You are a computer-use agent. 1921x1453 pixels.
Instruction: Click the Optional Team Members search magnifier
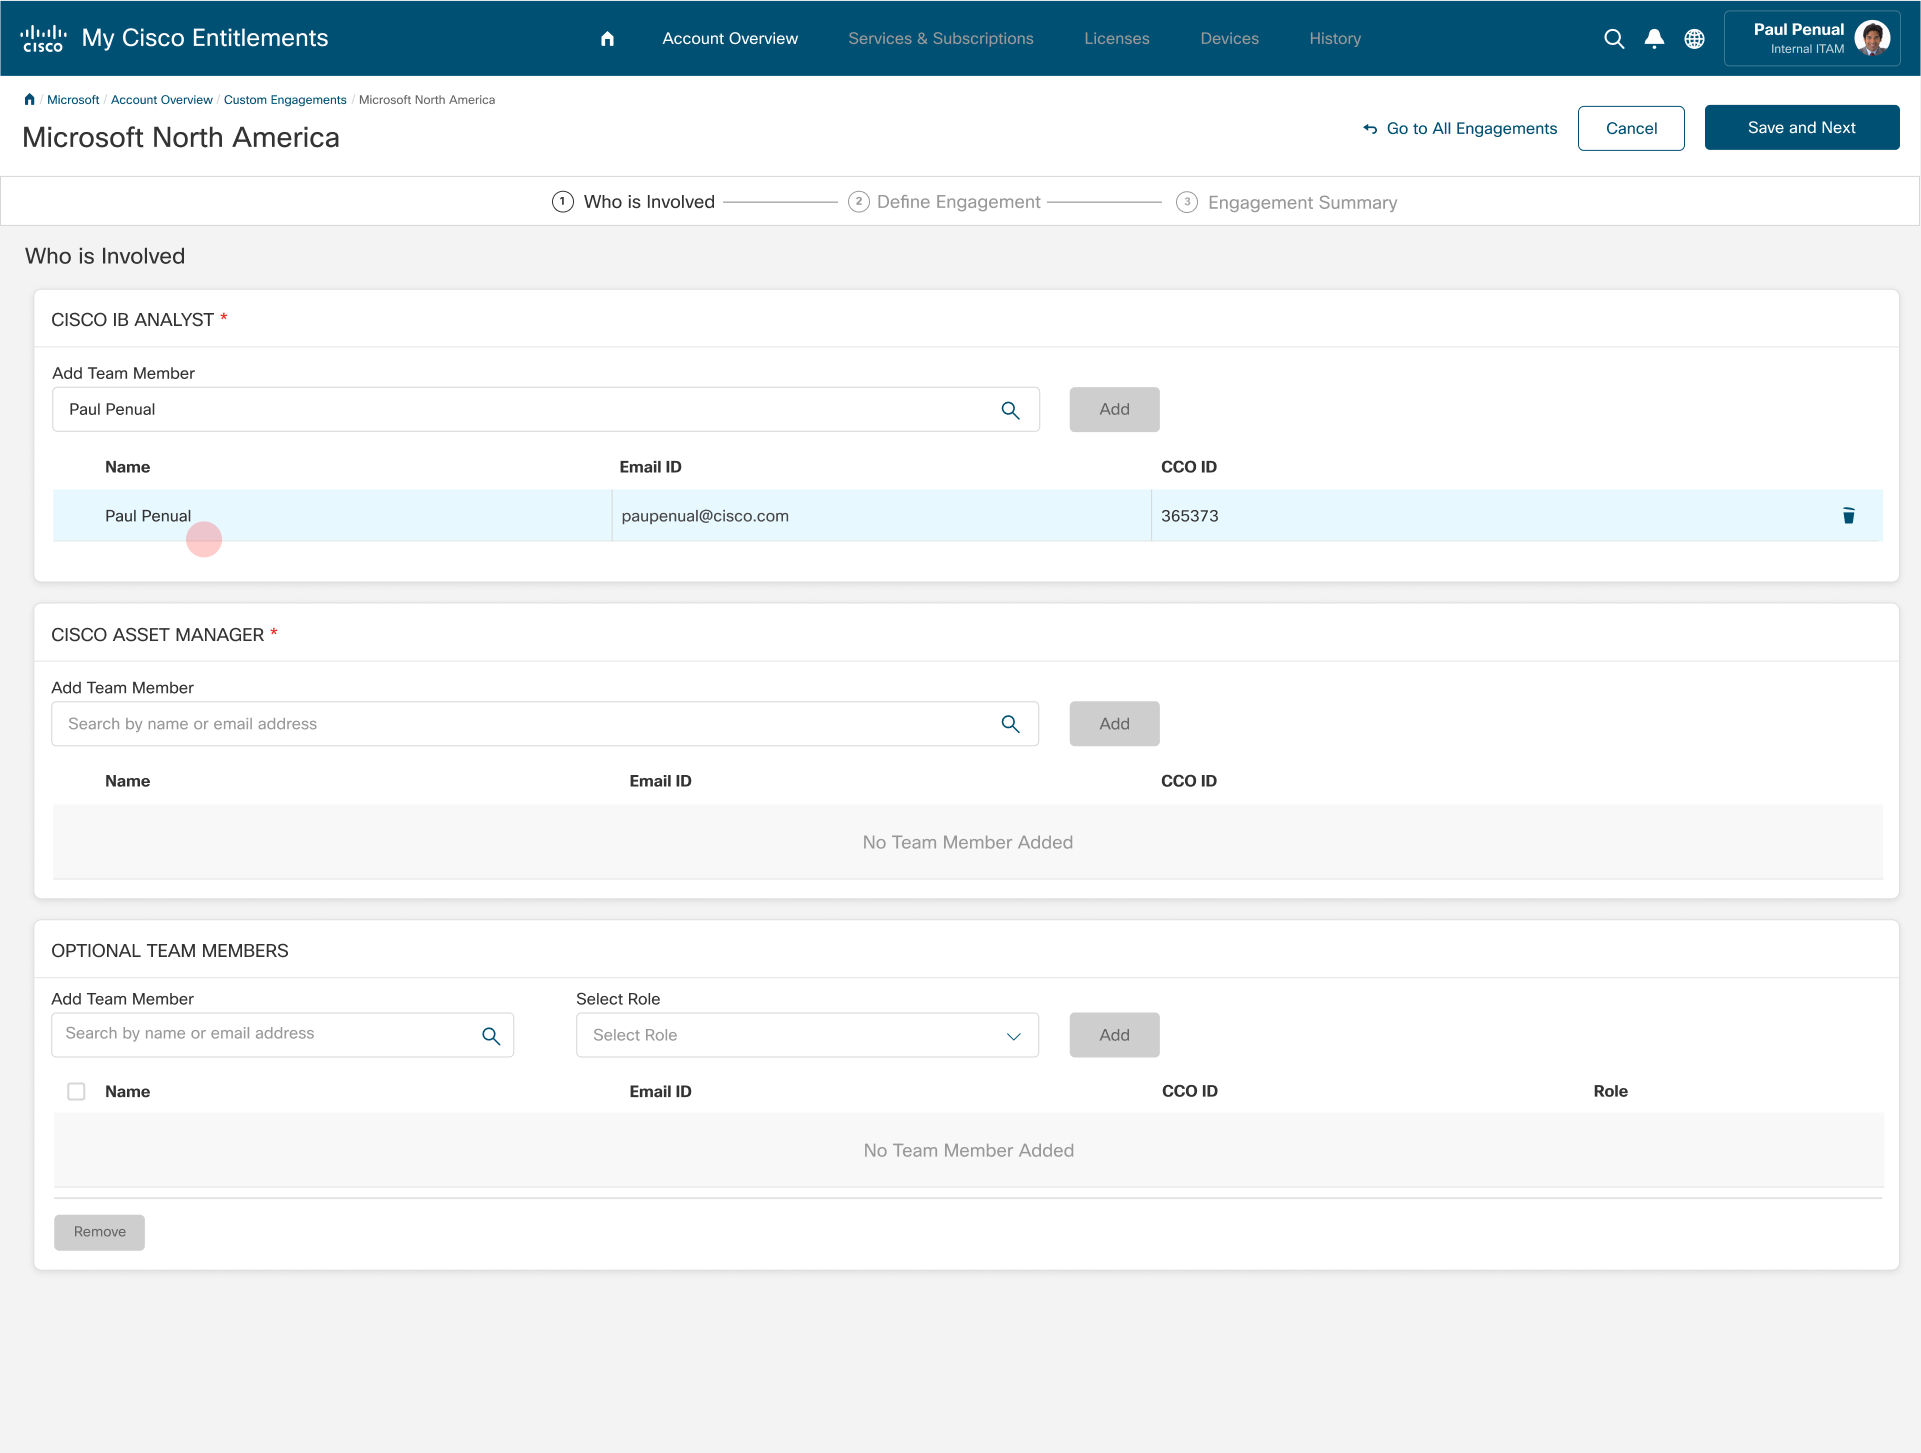pyautogui.click(x=491, y=1036)
